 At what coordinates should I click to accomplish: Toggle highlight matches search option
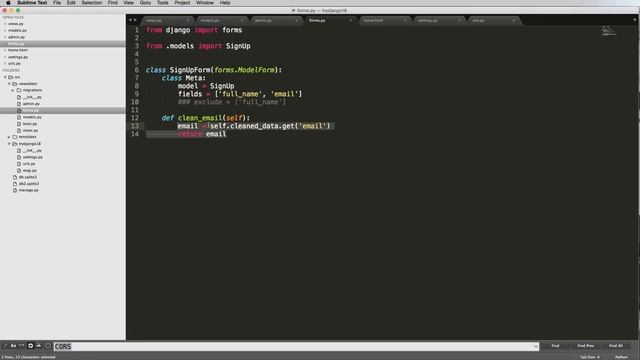coord(48,346)
